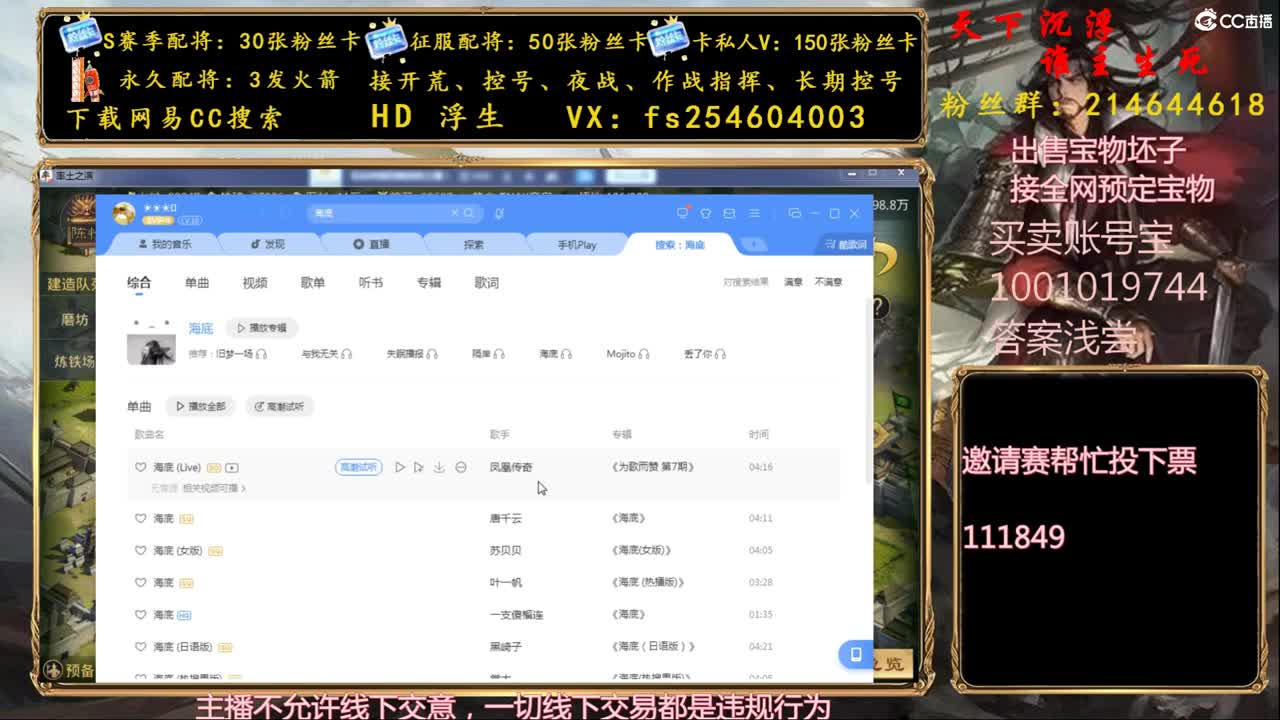Image resolution: width=1280 pixels, height=720 pixels.
Task: Add 海底 (Live) to play next
Action: click(x=419, y=467)
